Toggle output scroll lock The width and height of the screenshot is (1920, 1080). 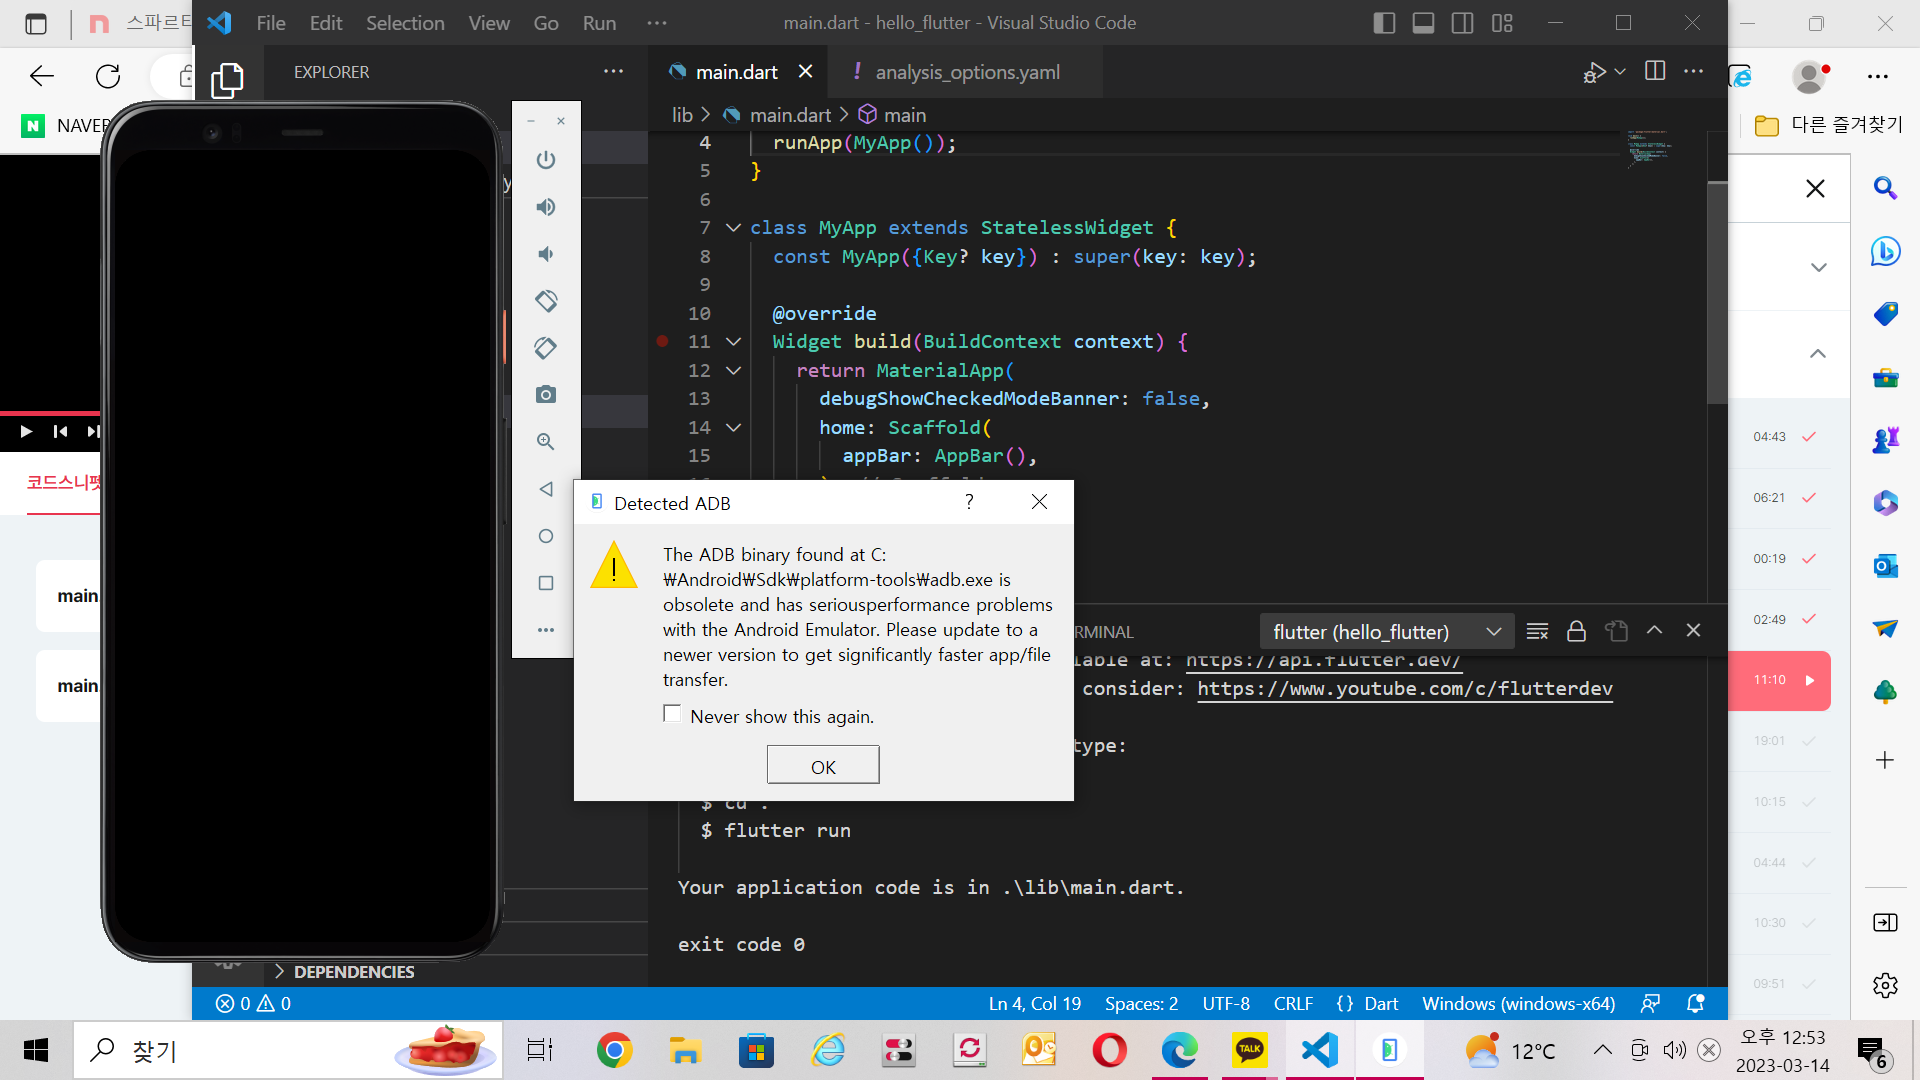(1577, 631)
